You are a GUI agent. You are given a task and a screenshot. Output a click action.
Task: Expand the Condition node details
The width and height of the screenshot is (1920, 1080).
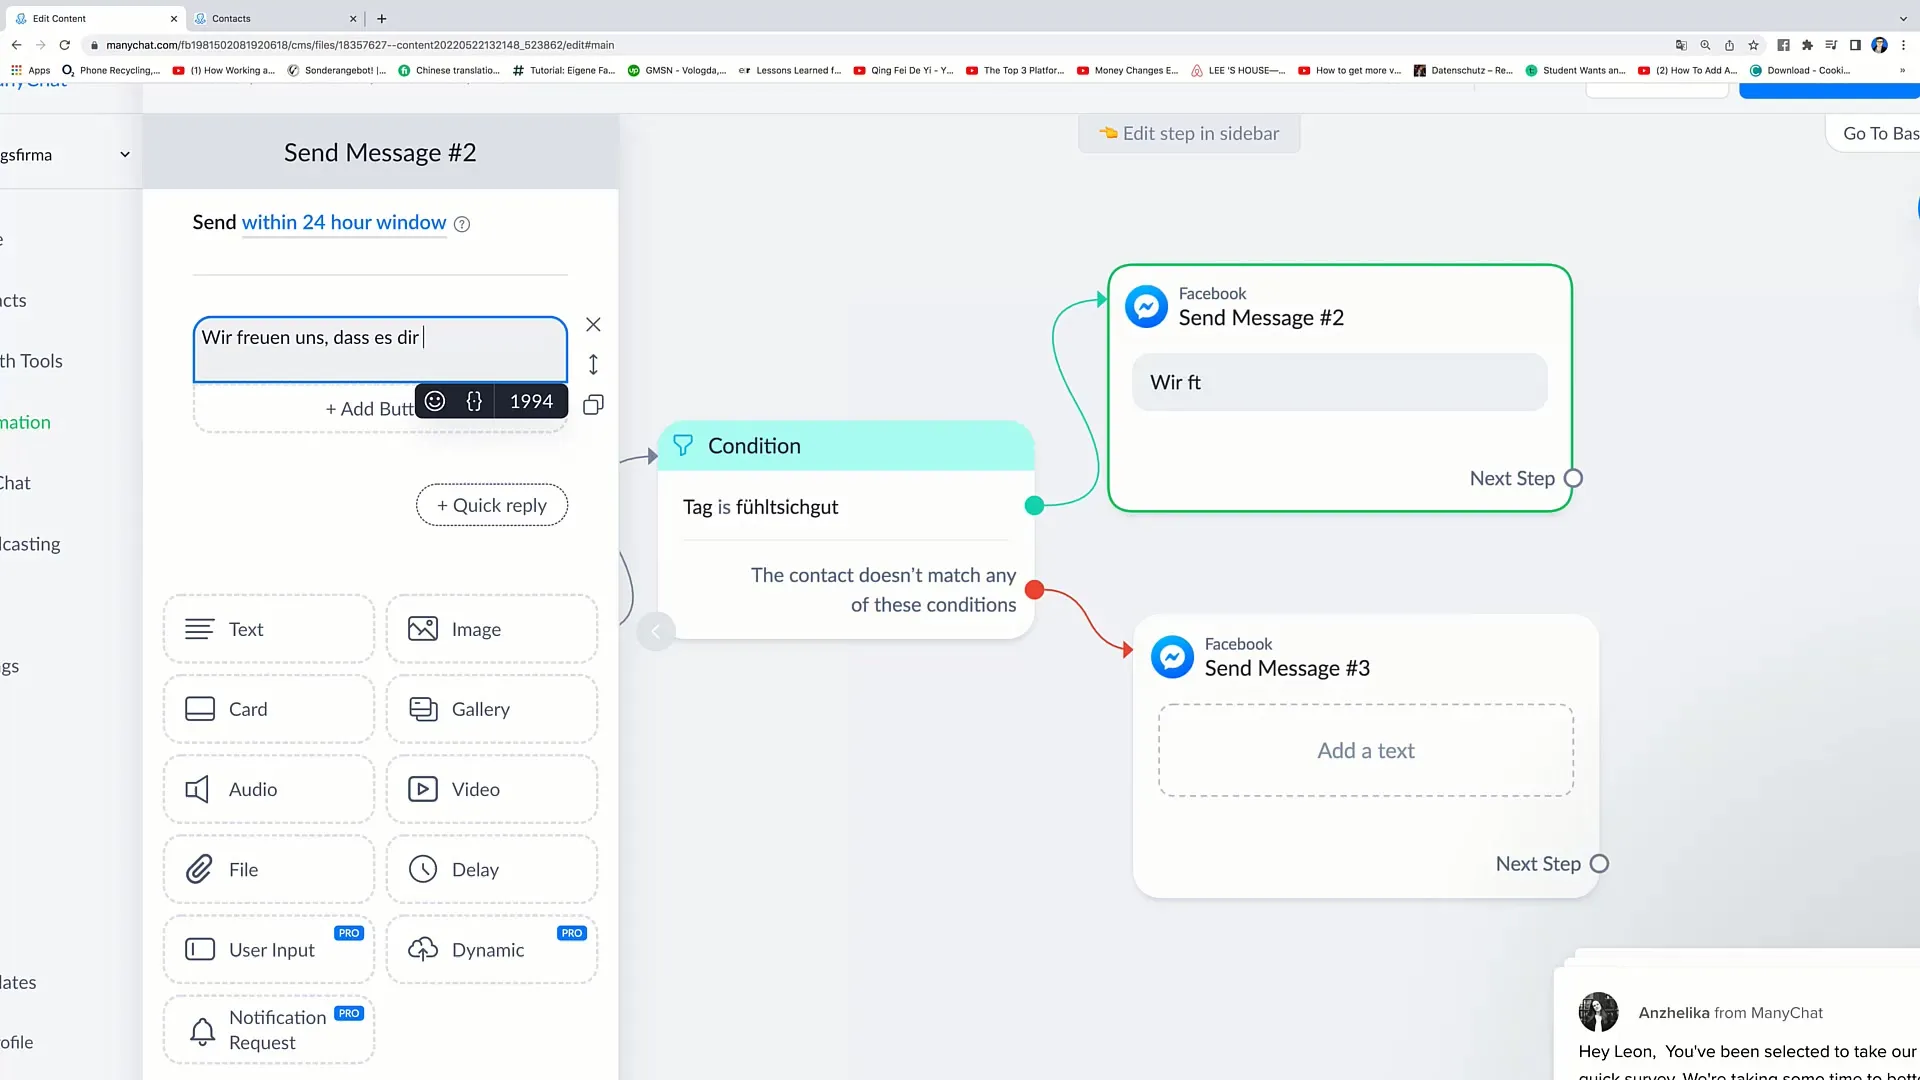pos(844,444)
